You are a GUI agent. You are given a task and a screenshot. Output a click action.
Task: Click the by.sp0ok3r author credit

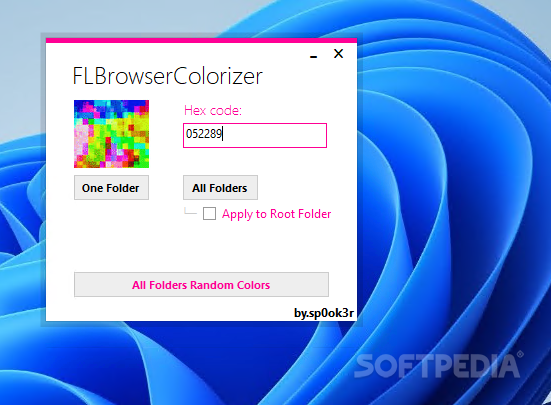tap(324, 313)
